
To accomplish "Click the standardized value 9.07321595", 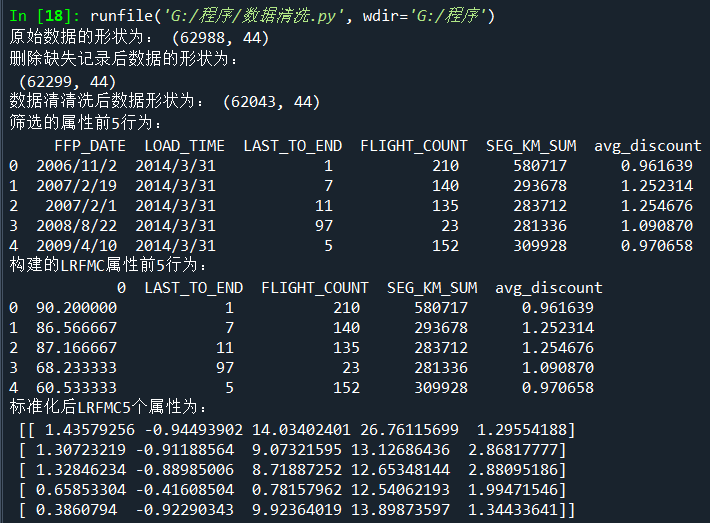I will (x=297, y=450).
